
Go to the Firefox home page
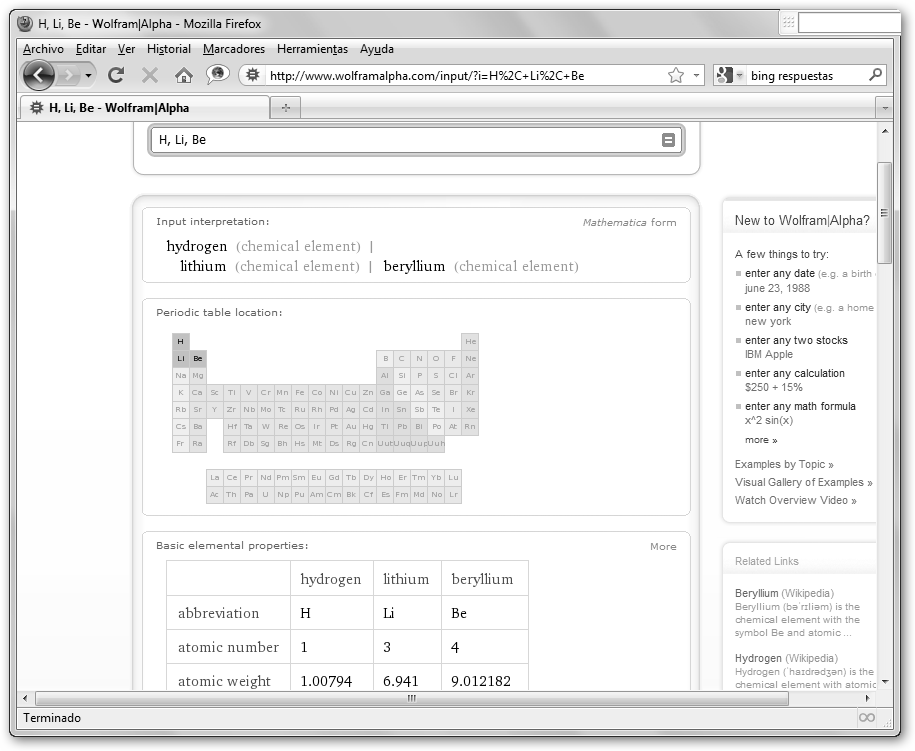click(x=183, y=75)
